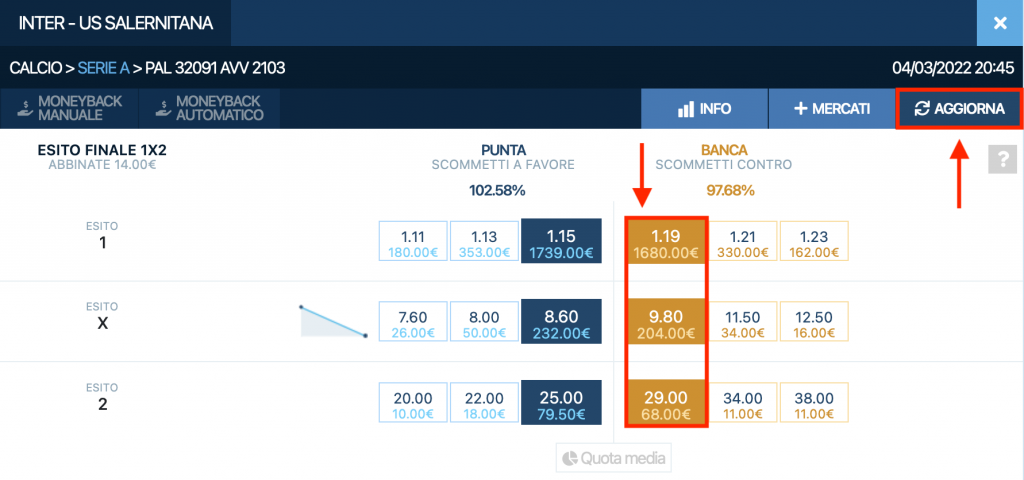This screenshot has height=480, width=1024.
Task: Pick the 1.13 back odds box
Action: 484,244
